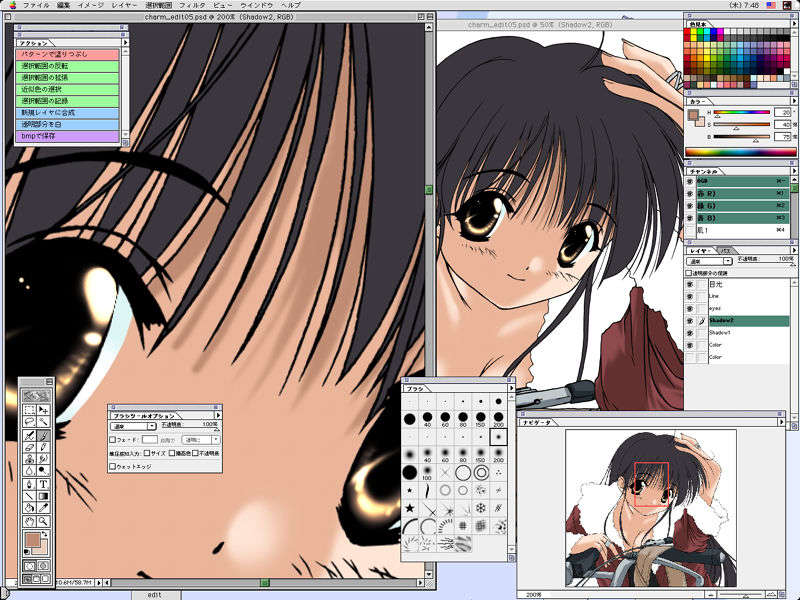The image size is (800, 600).
Task: Open the Channels palette flyout arrow
Action: (793, 171)
